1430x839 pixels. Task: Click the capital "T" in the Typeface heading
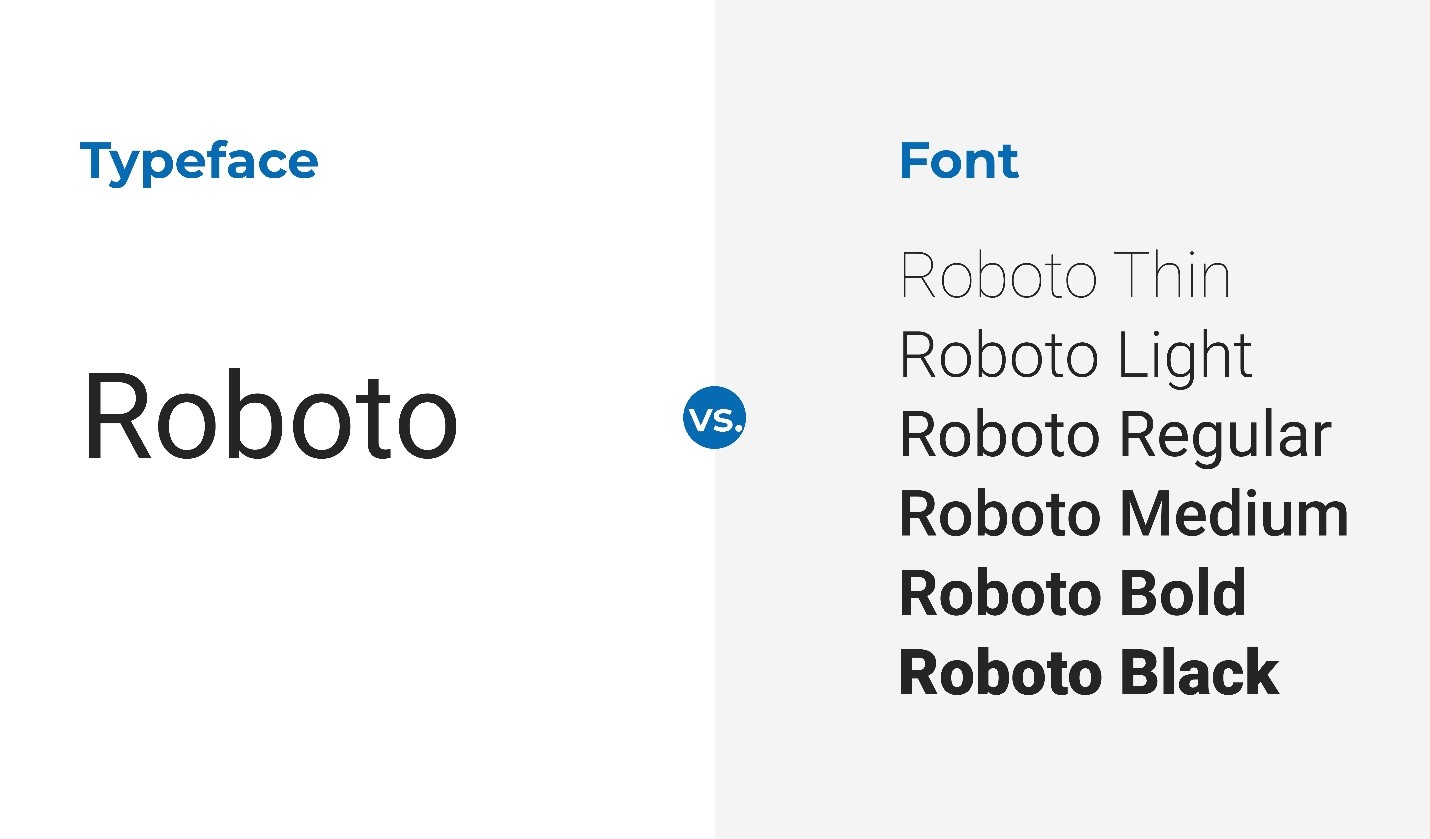pos(96,160)
